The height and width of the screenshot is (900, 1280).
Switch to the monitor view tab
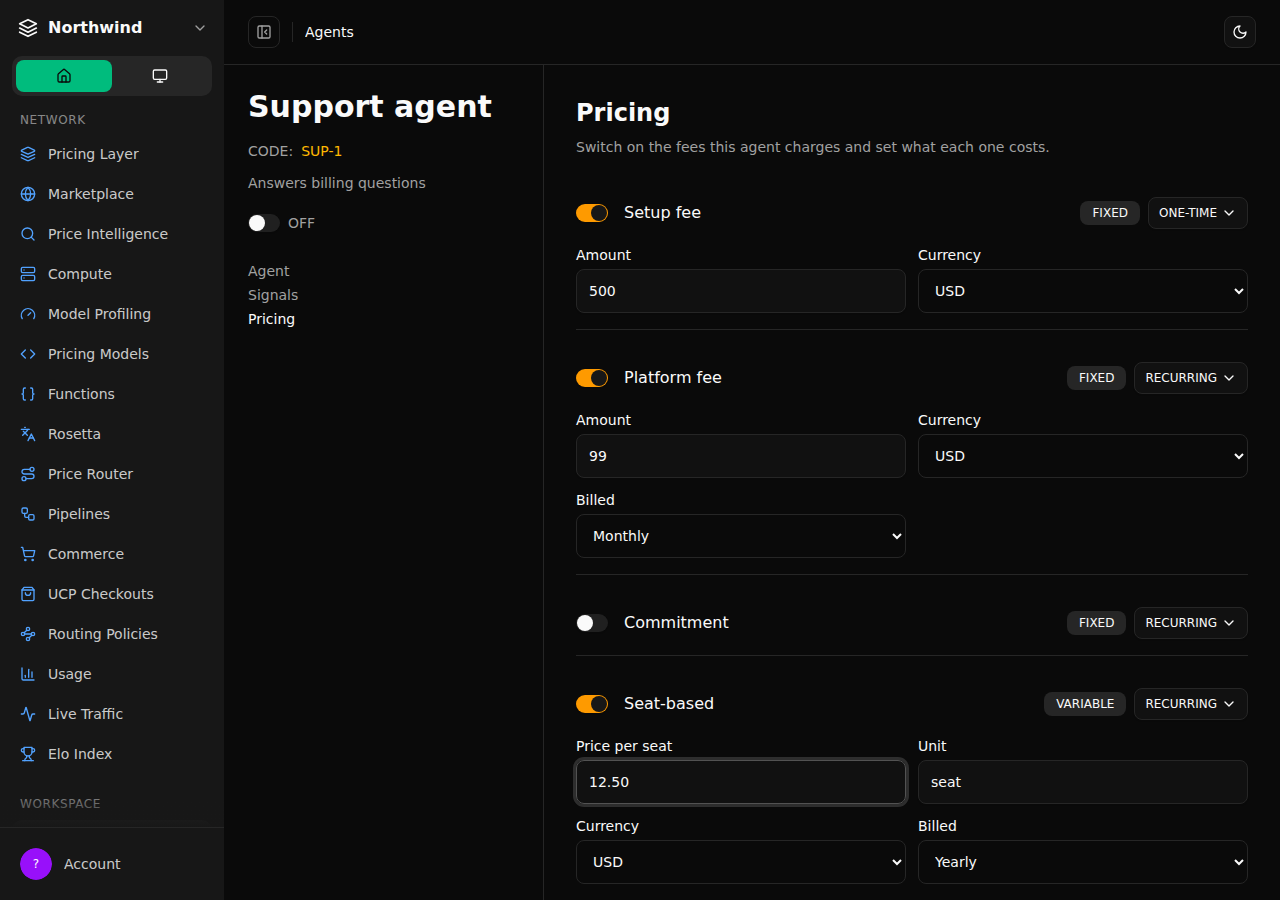pos(160,76)
